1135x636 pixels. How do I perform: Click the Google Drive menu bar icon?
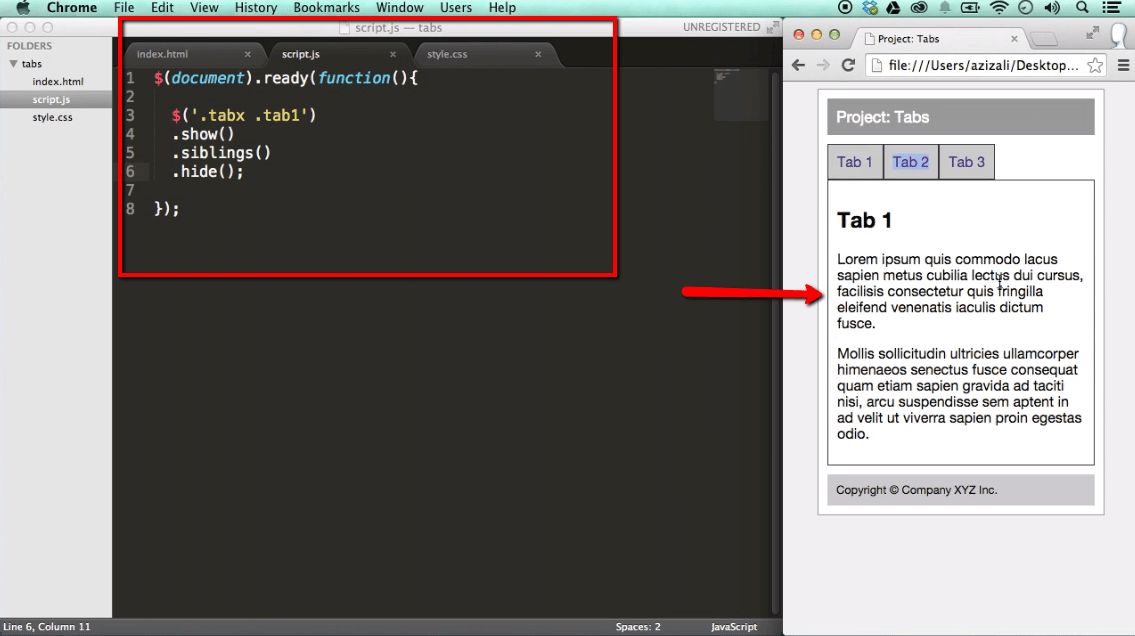pos(893,8)
